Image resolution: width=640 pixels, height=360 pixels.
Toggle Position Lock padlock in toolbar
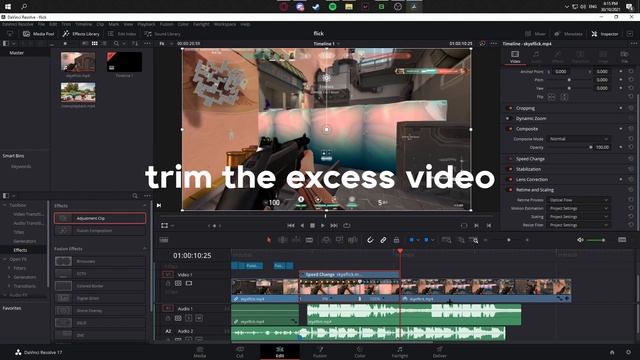[x=396, y=240]
